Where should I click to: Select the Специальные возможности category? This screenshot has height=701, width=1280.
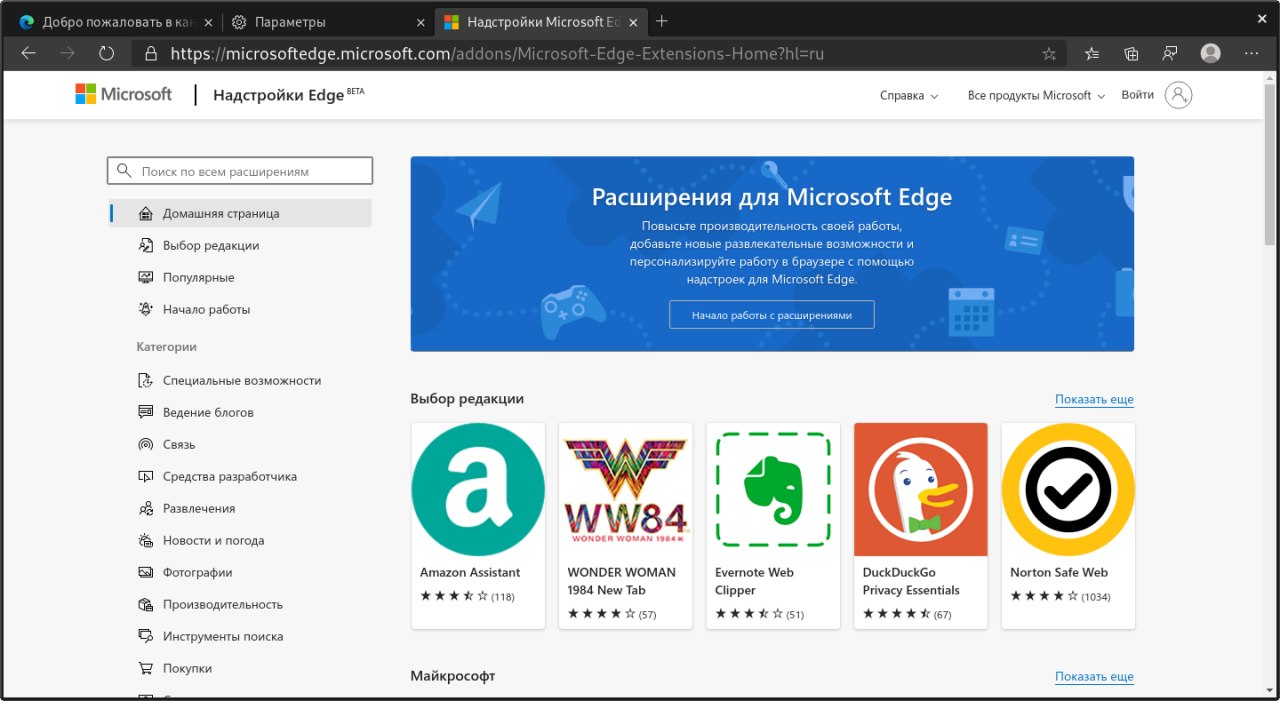tap(240, 380)
